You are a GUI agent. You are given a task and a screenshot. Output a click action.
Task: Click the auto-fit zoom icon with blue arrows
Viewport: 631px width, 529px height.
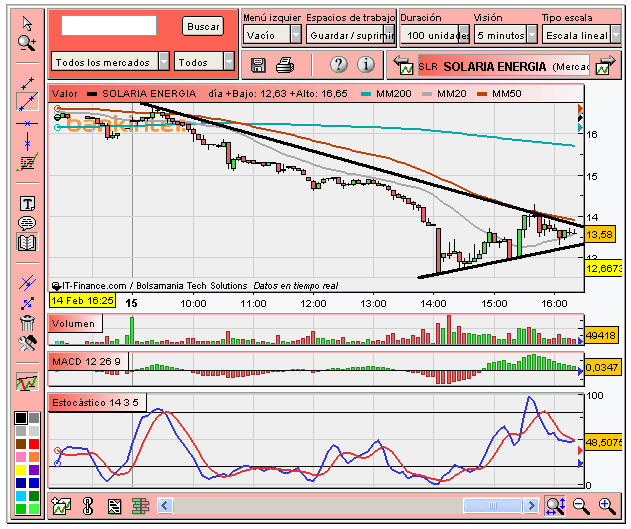point(555,506)
